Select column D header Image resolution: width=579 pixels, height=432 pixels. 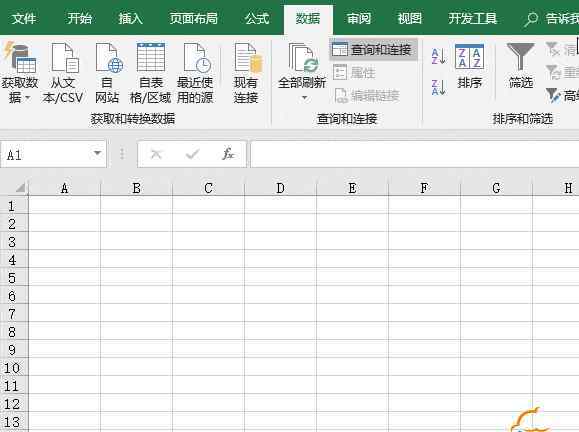point(280,188)
